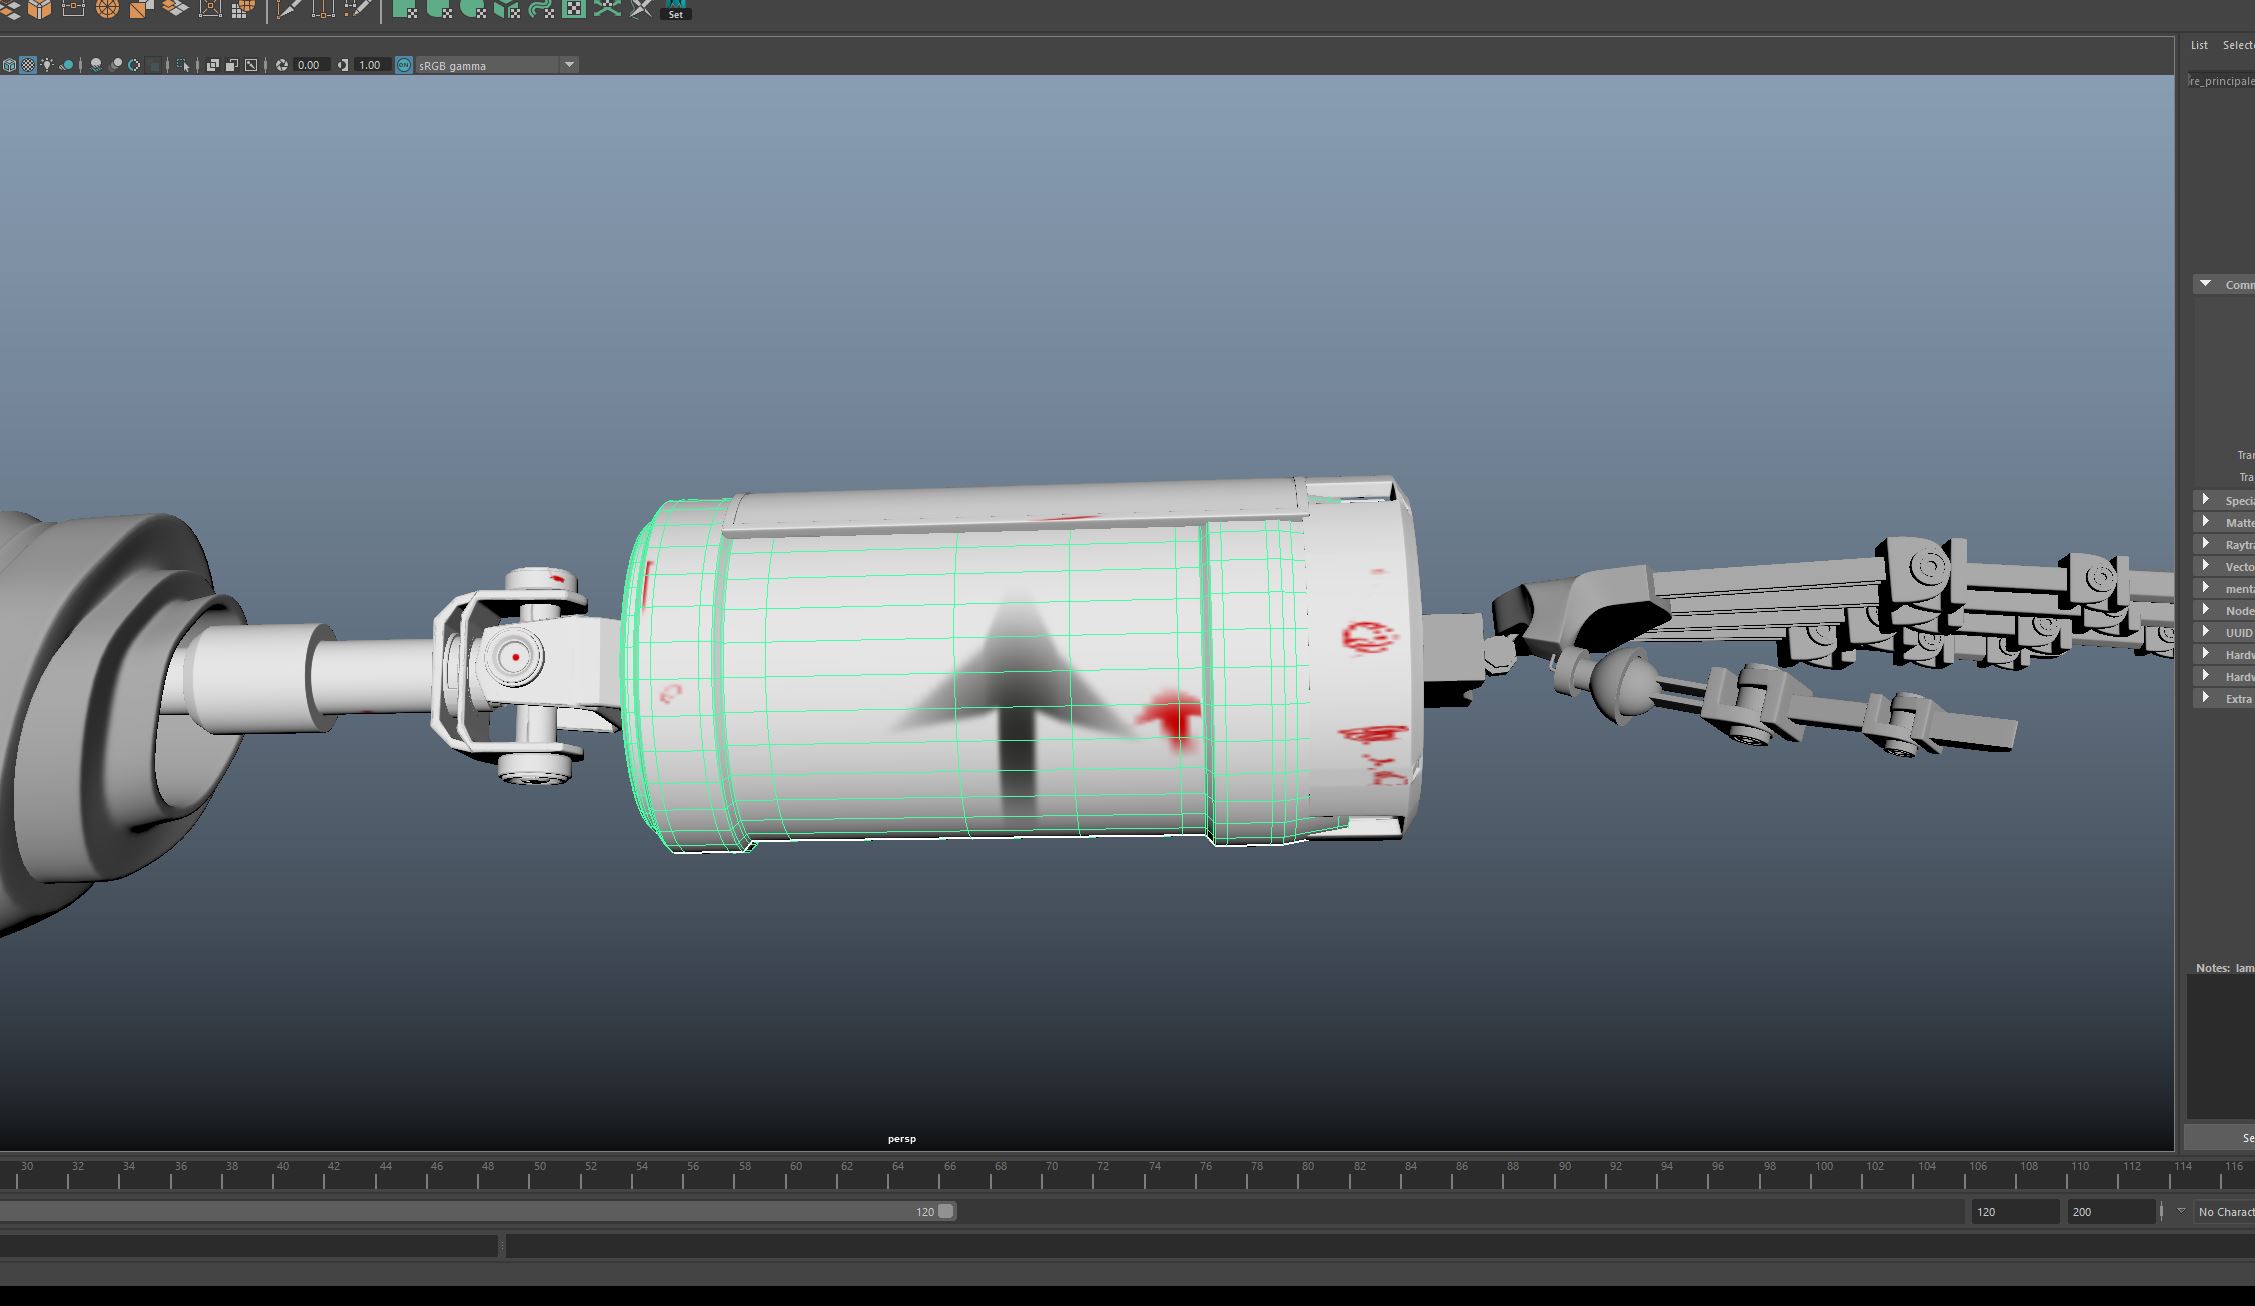Click the Multi-Cut knife tool icon
The height and width of the screenshot is (1306, 2255).
pyautogui.click(x=288, y=9)
